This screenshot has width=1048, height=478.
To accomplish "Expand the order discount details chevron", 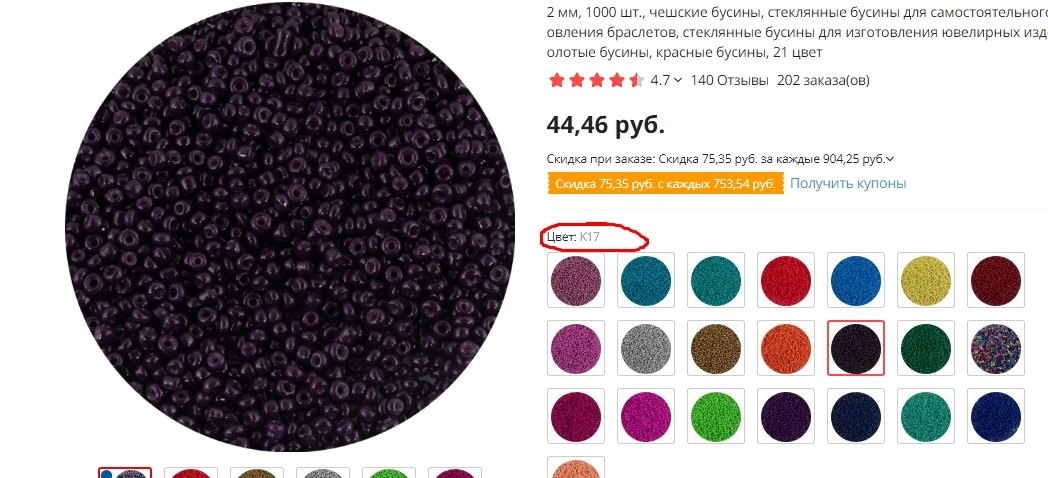I will click(890, 159).
